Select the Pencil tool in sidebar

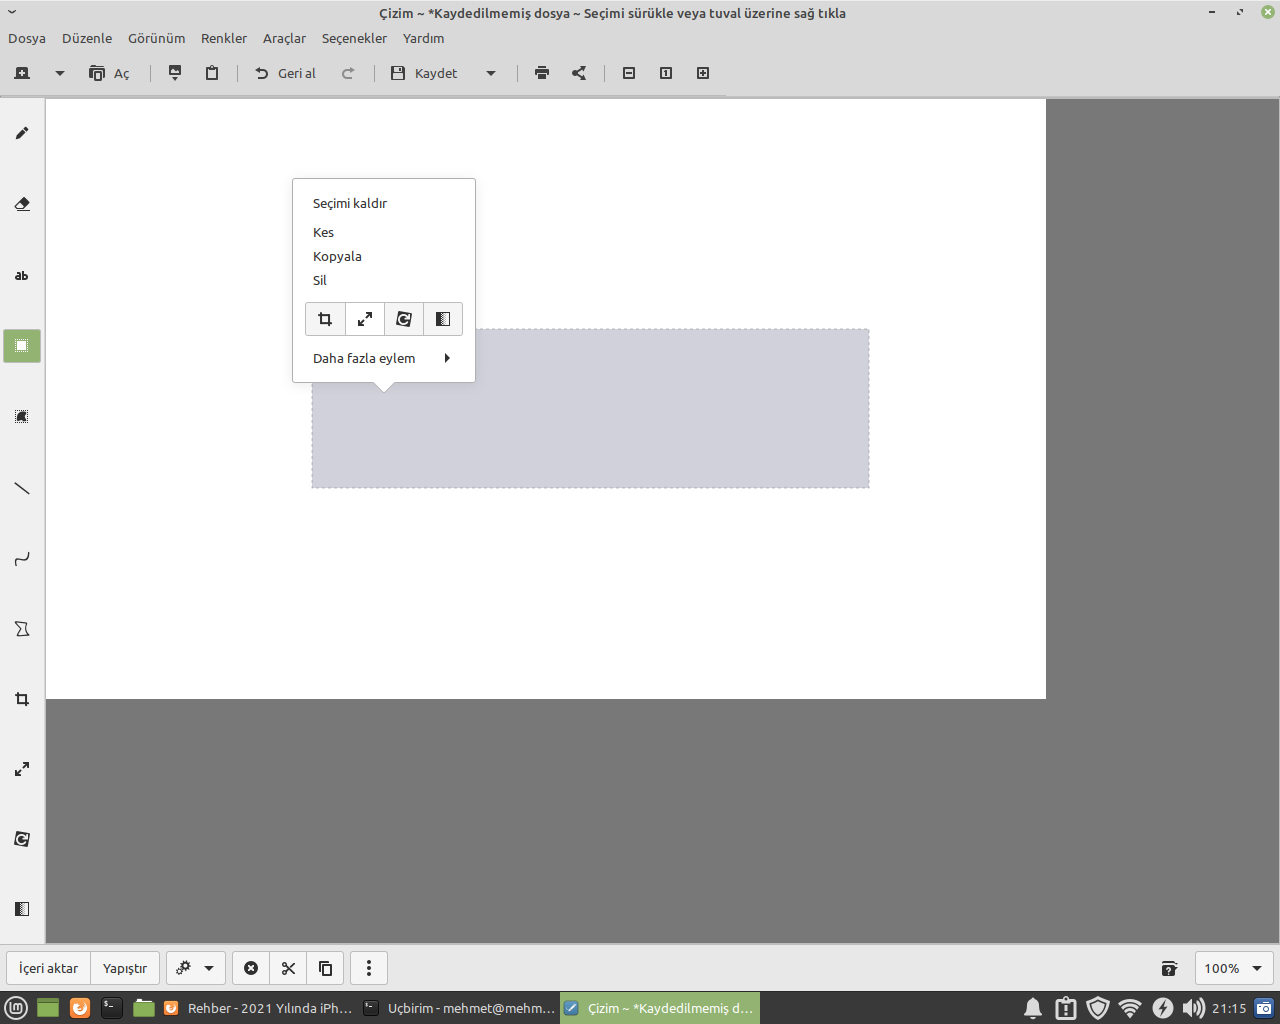[22, 133]
